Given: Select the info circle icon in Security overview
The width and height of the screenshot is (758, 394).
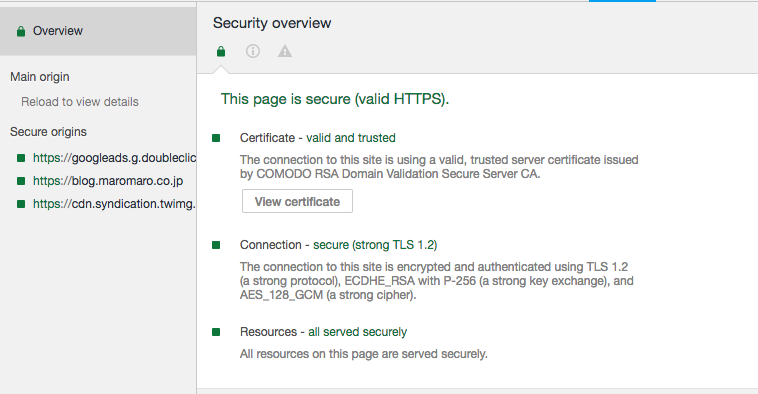Looking at the screenshot, I should (x=253, y=51).
